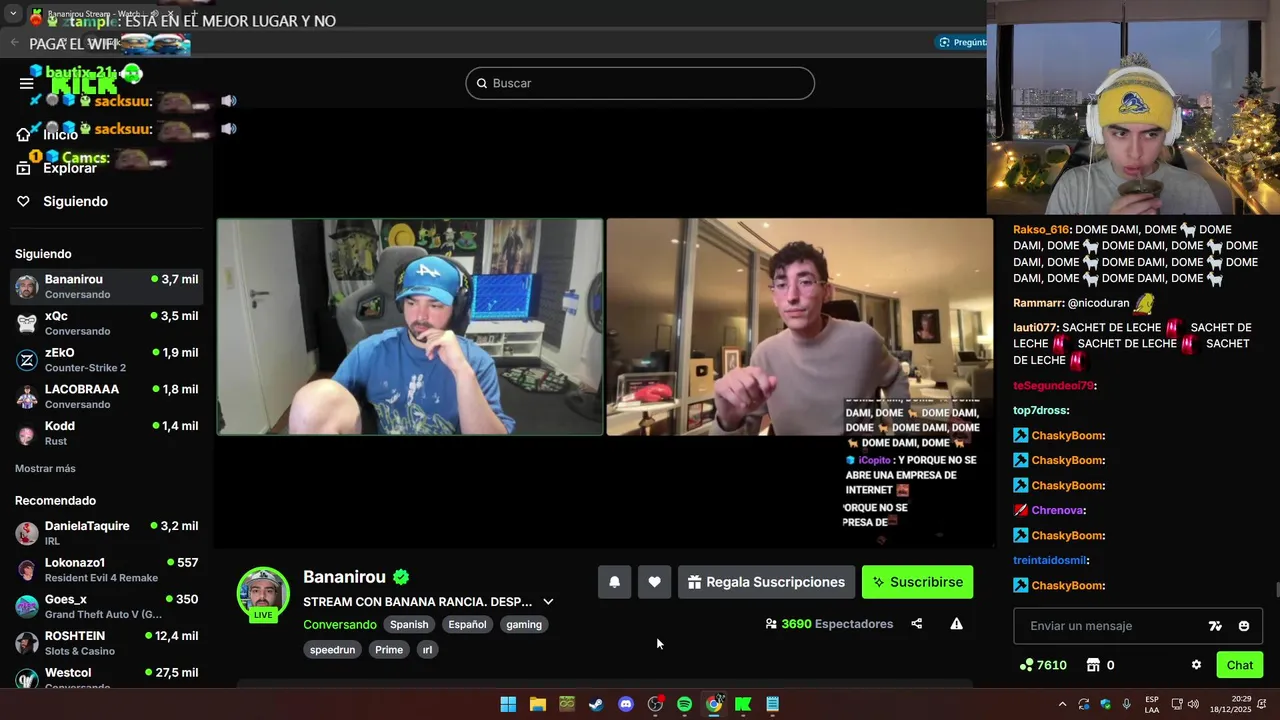
Task: Open chat settings gear icon
Action: coord(1196,665)
